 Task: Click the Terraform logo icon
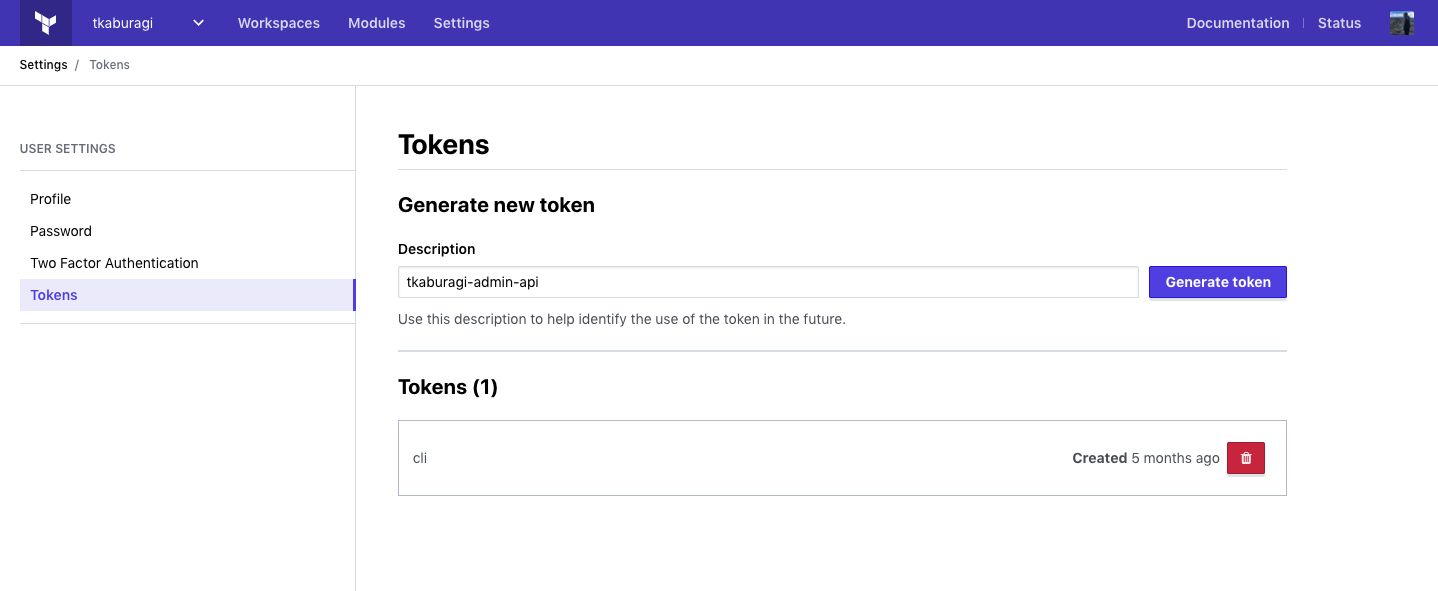coord(45,23)
